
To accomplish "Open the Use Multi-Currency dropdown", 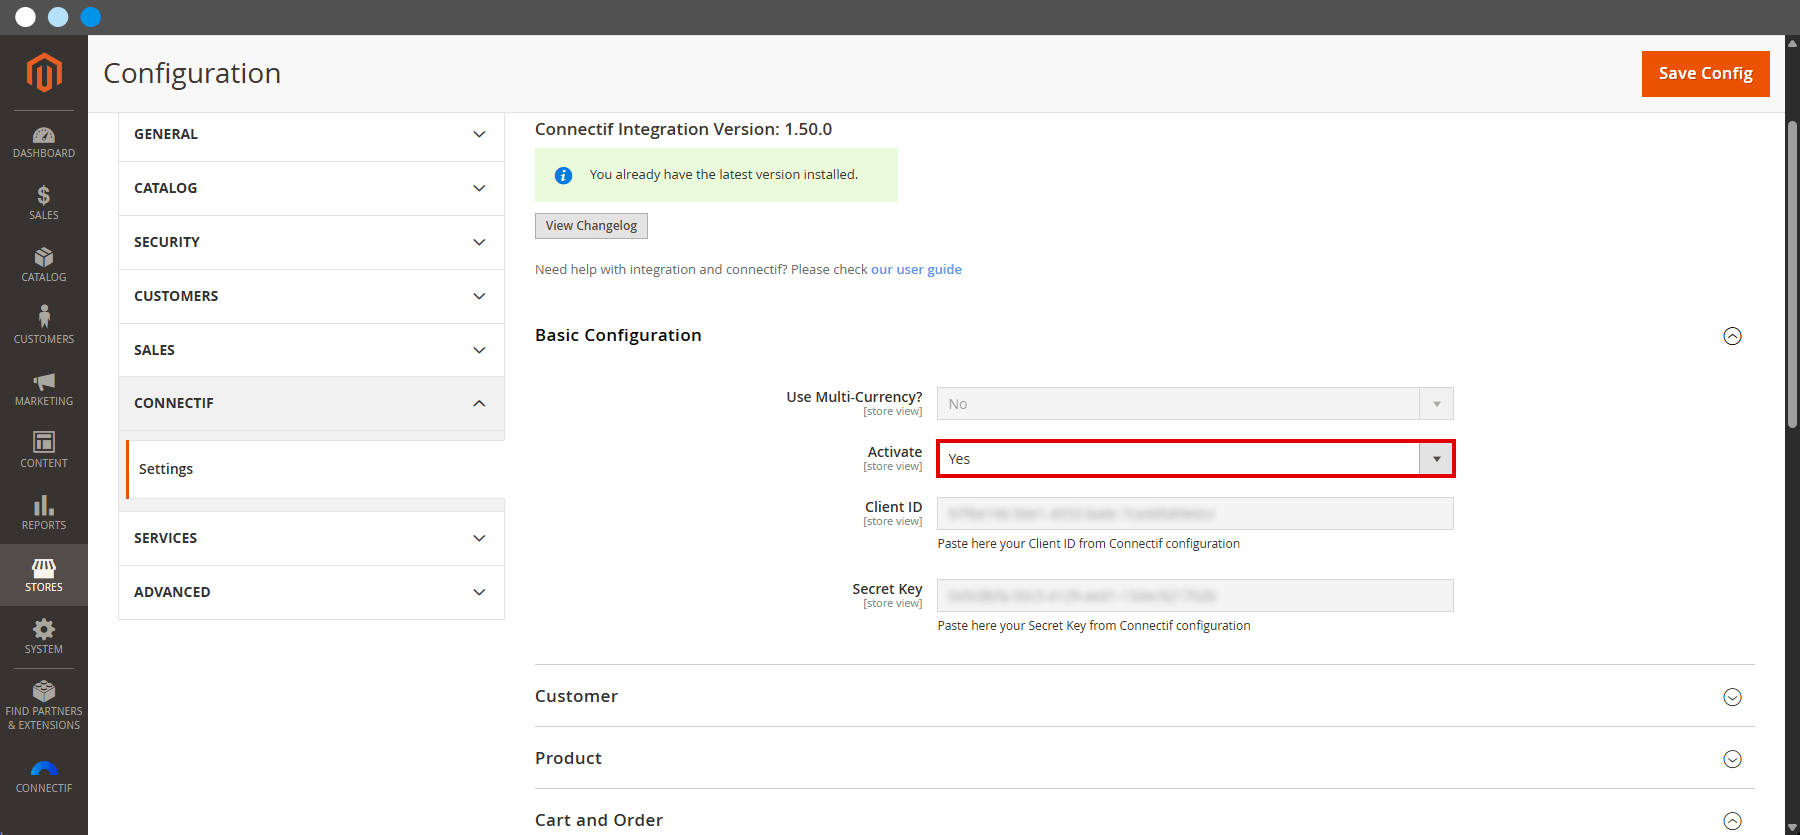I will coord(1195,404).
